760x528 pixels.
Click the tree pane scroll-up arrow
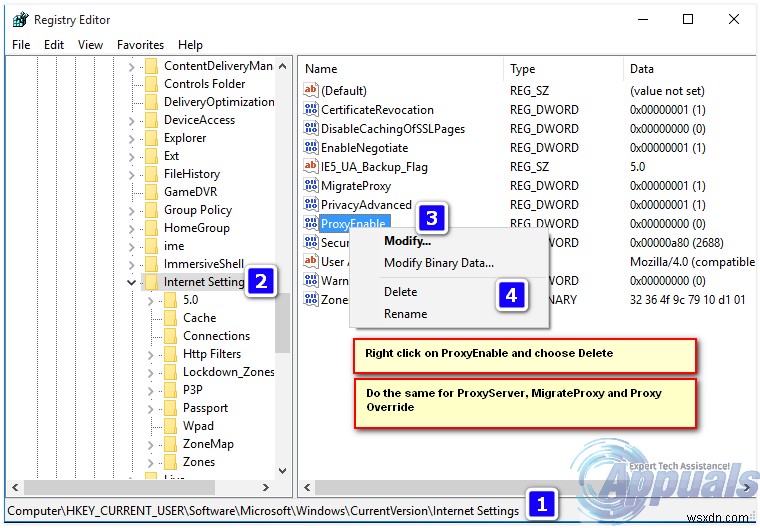click(x=283, y=66)
